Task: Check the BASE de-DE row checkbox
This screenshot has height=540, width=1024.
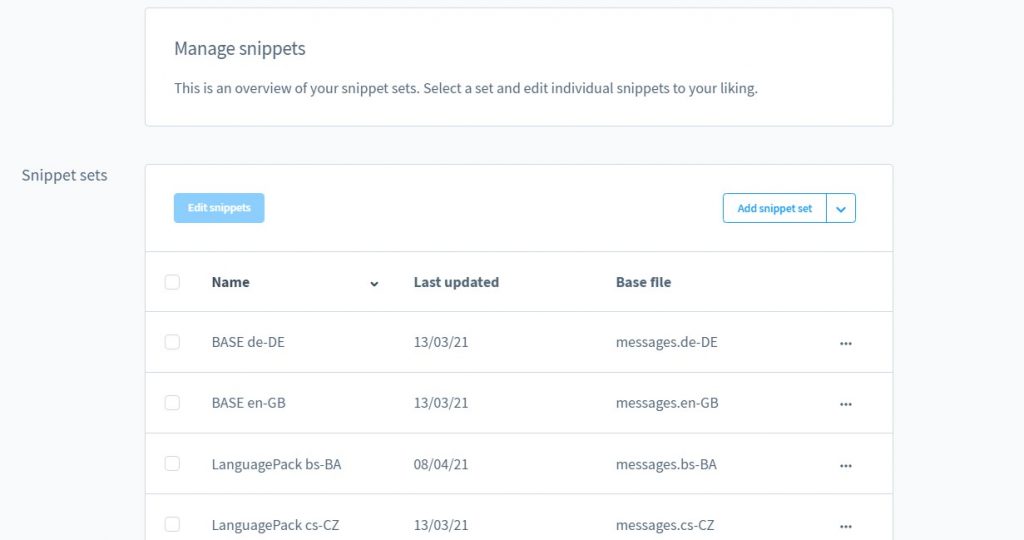Action: point(172,342)
